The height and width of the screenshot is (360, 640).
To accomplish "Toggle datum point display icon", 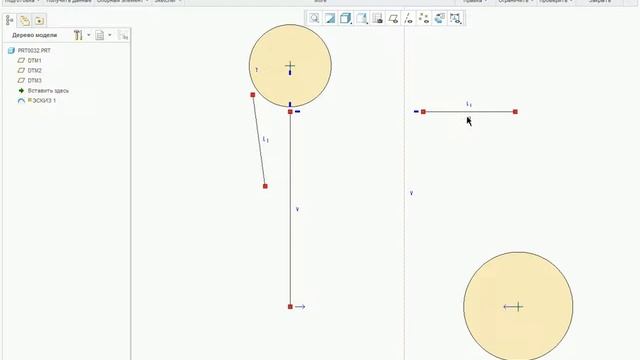I will click(424, 18).
